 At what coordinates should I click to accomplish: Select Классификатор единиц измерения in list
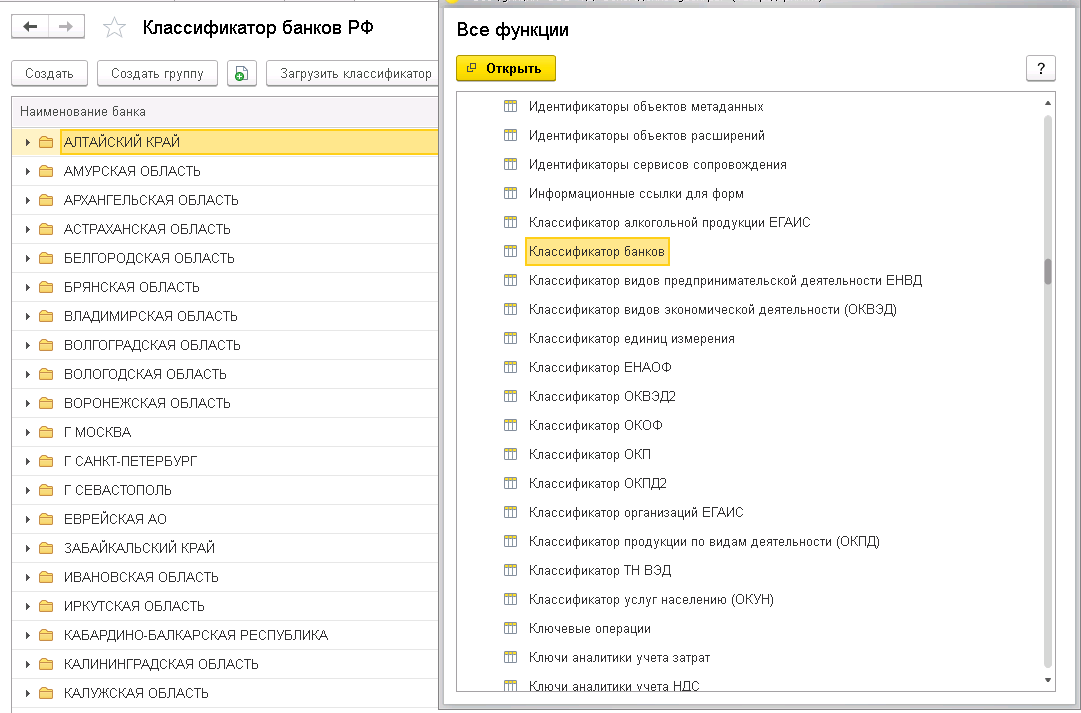tap(631, 339)
